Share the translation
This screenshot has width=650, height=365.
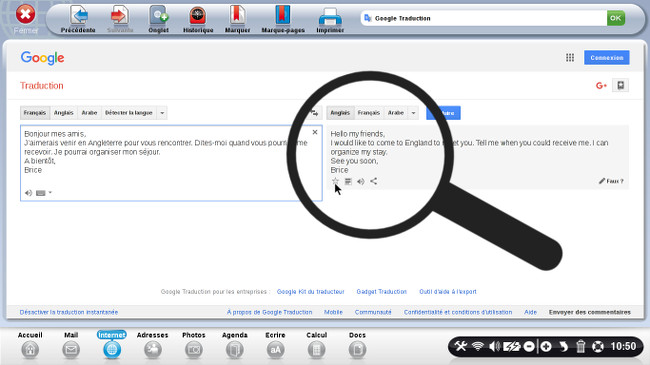pos(374,181)
